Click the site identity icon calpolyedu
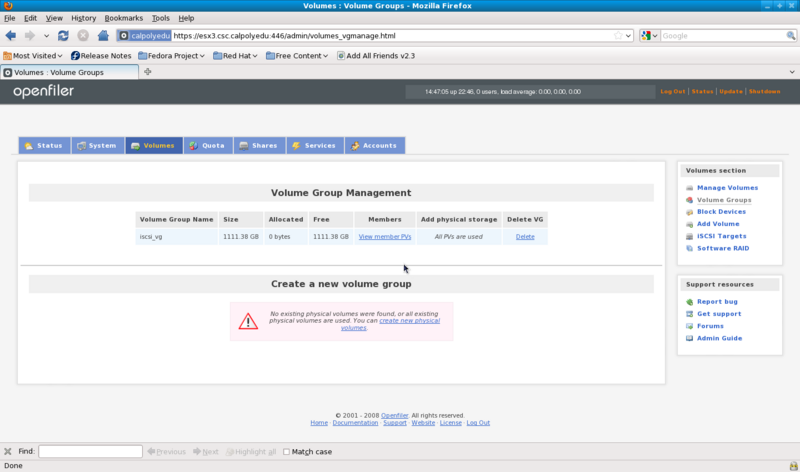800x472 pixels. tap(144, 36)
